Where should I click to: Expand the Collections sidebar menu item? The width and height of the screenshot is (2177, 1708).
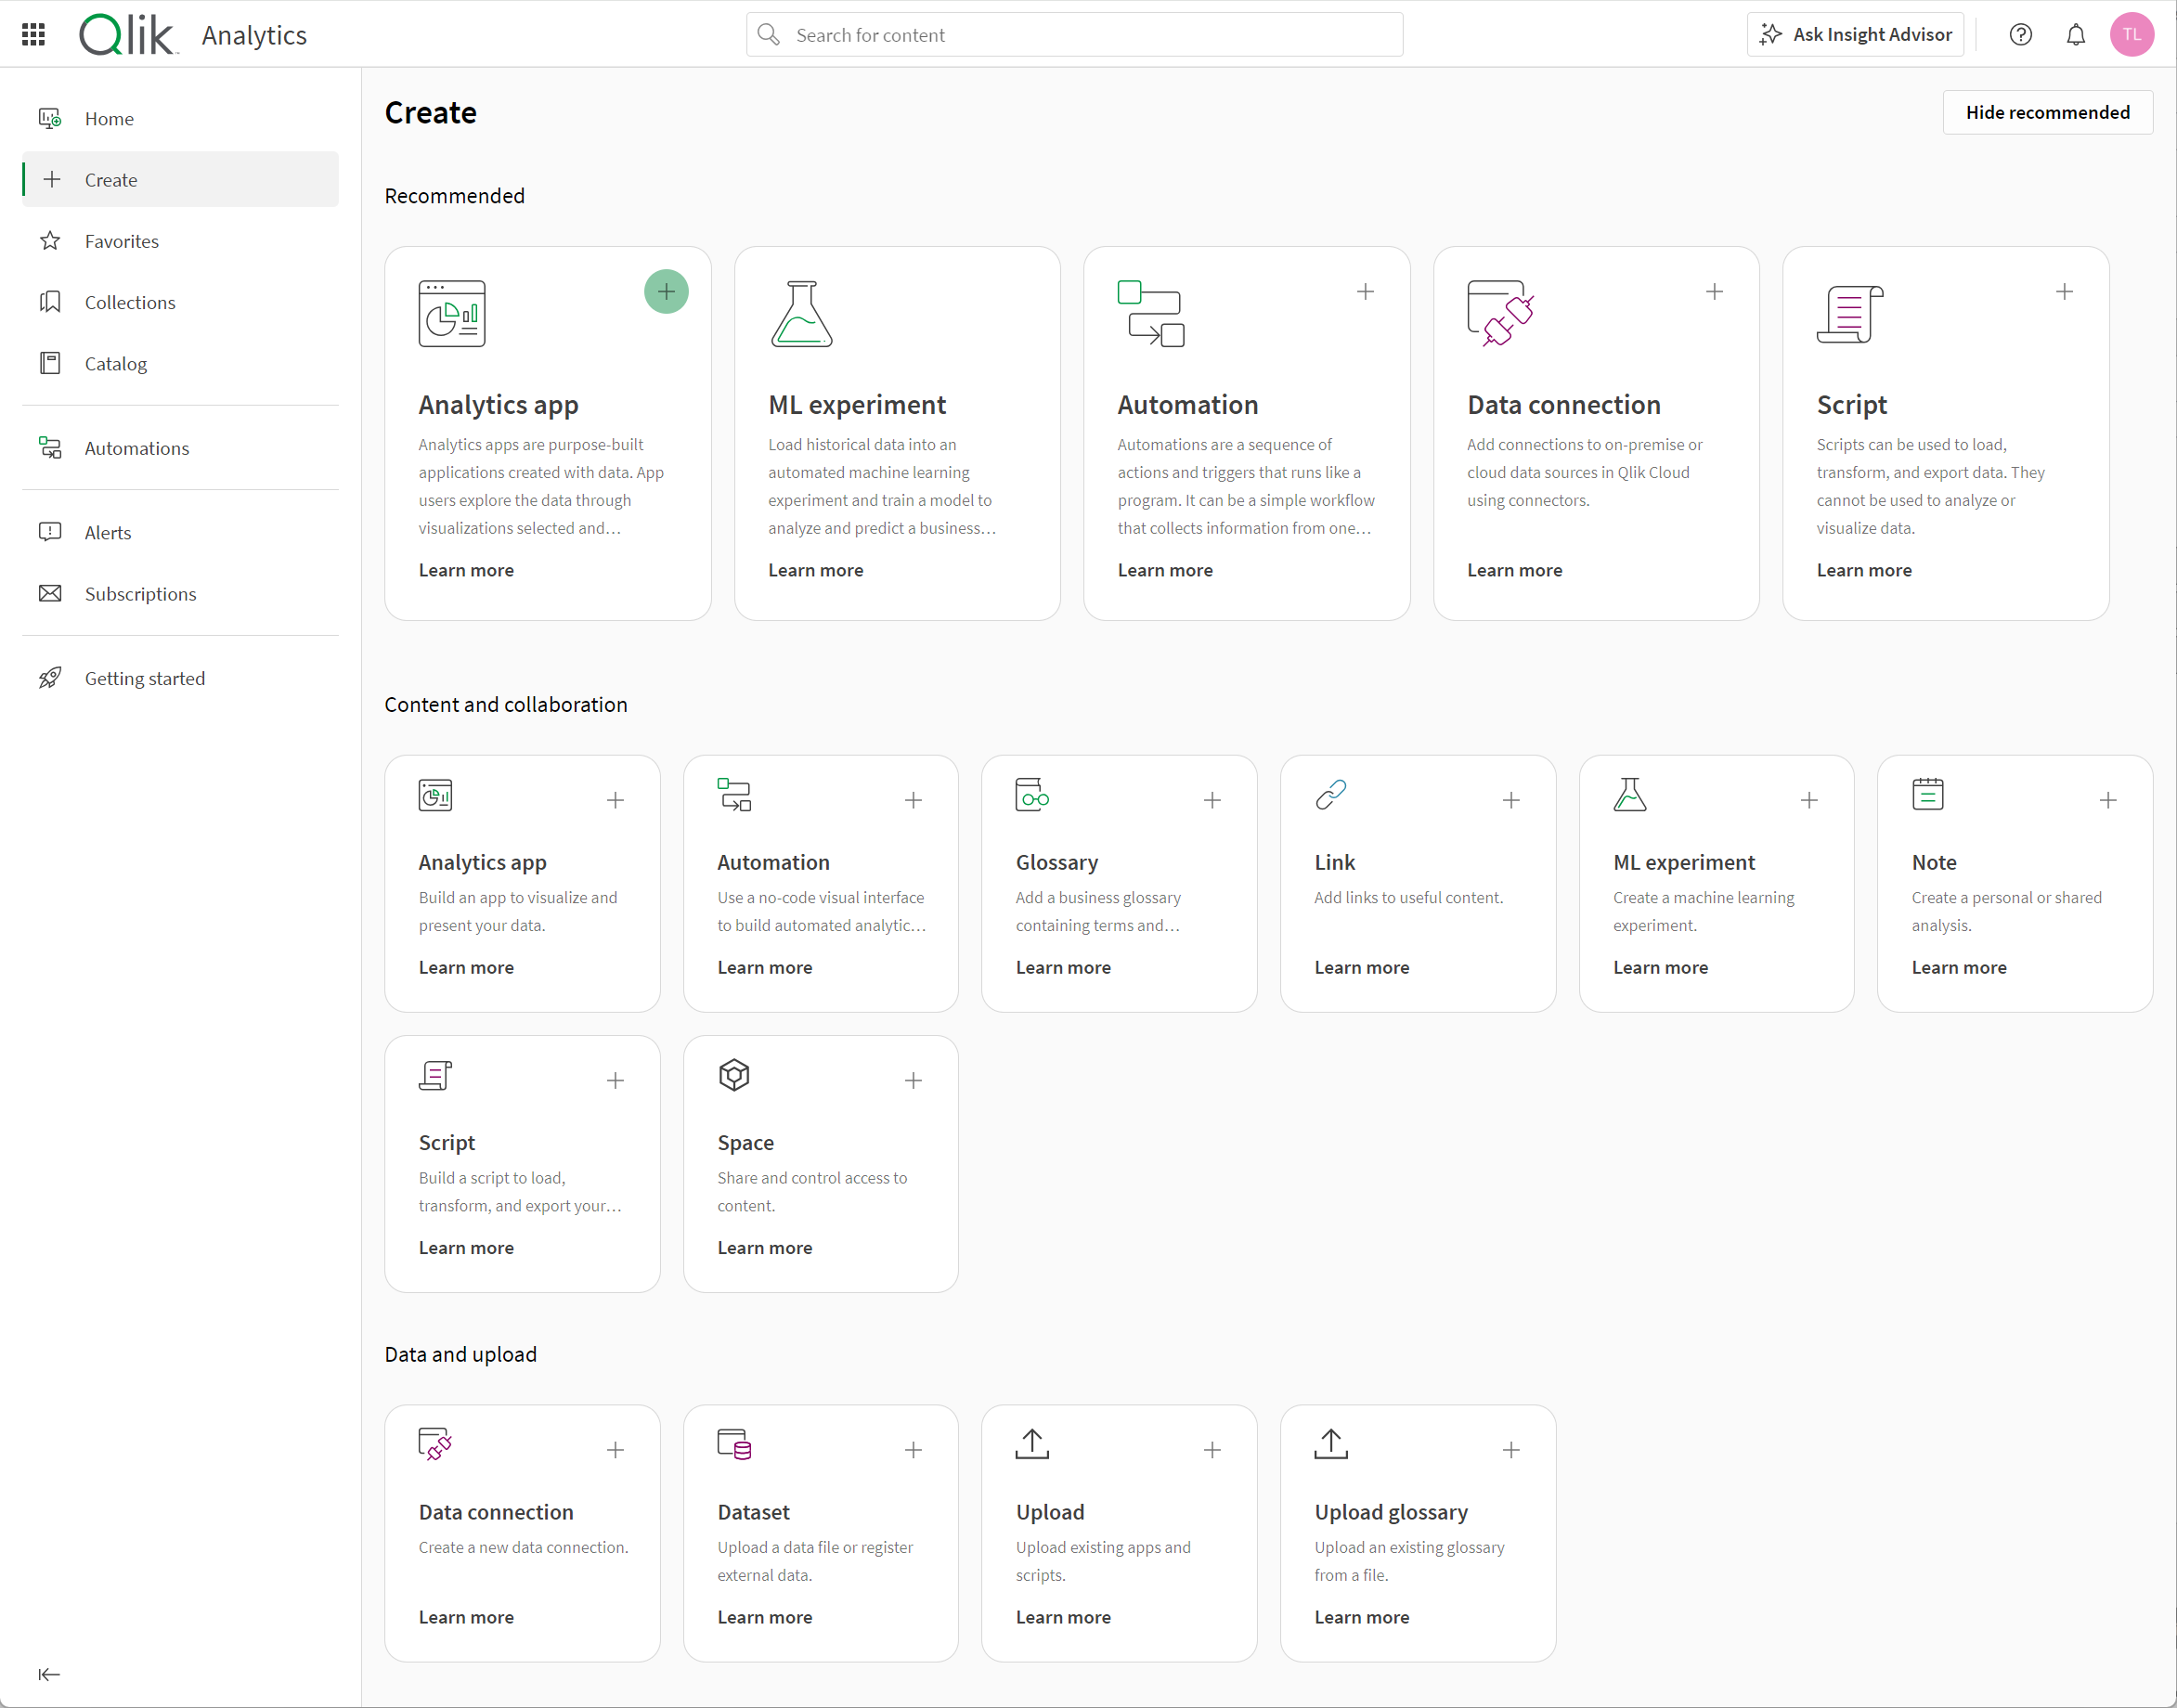coord(131,302)
